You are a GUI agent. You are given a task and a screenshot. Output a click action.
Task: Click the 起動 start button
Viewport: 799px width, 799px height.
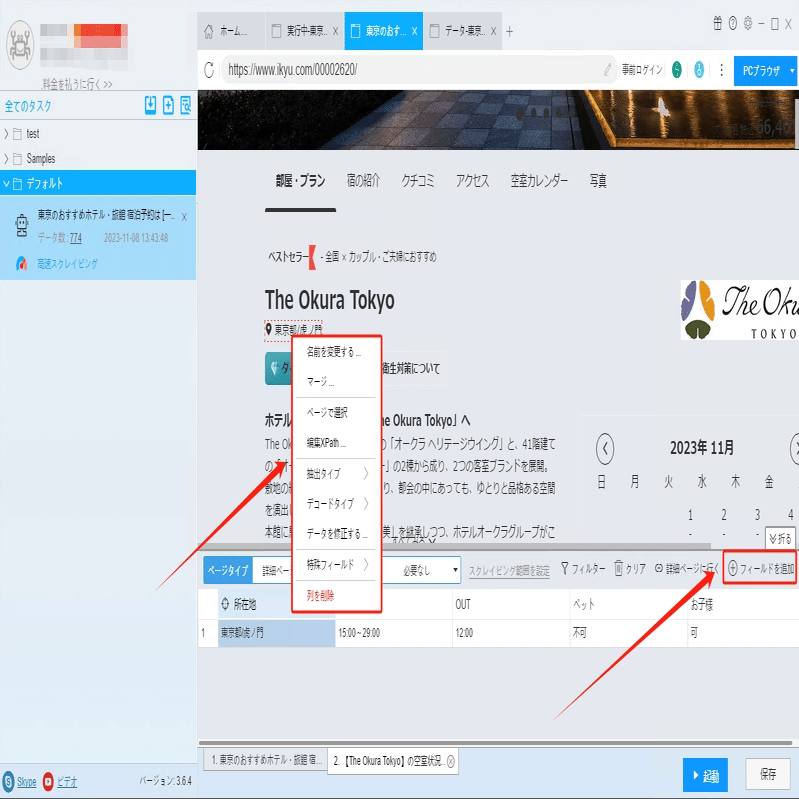[x=705, y=776]
